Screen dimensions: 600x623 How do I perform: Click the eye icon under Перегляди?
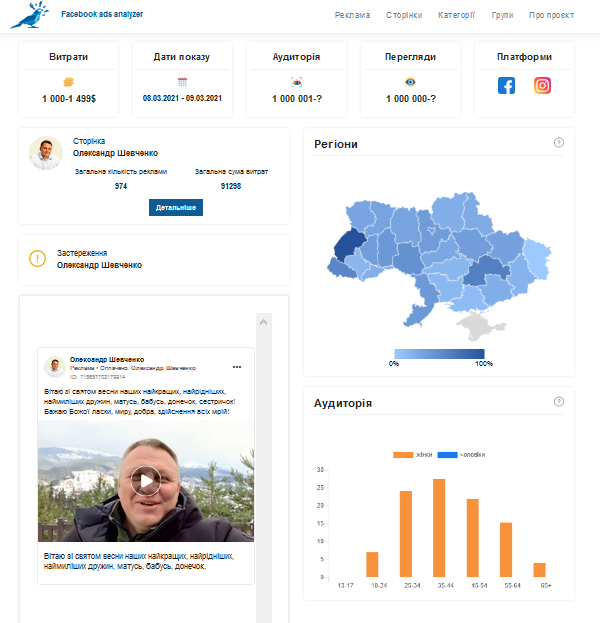[x=410, y=82]
